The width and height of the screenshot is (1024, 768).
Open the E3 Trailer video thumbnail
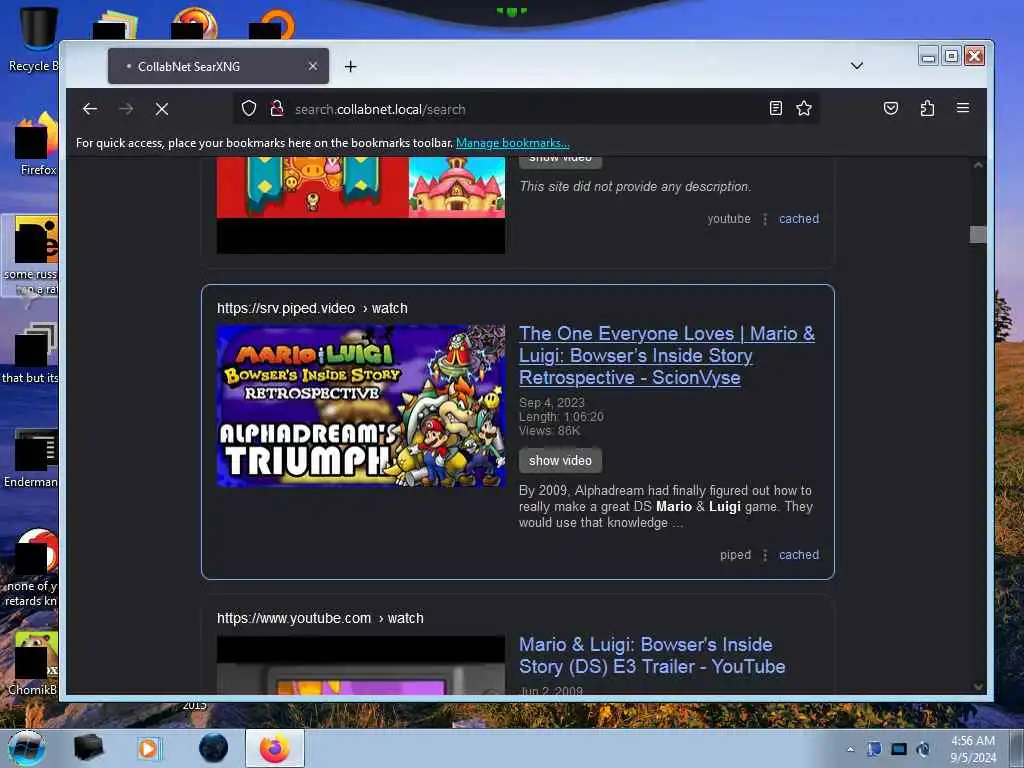click(x=361, y=665)
